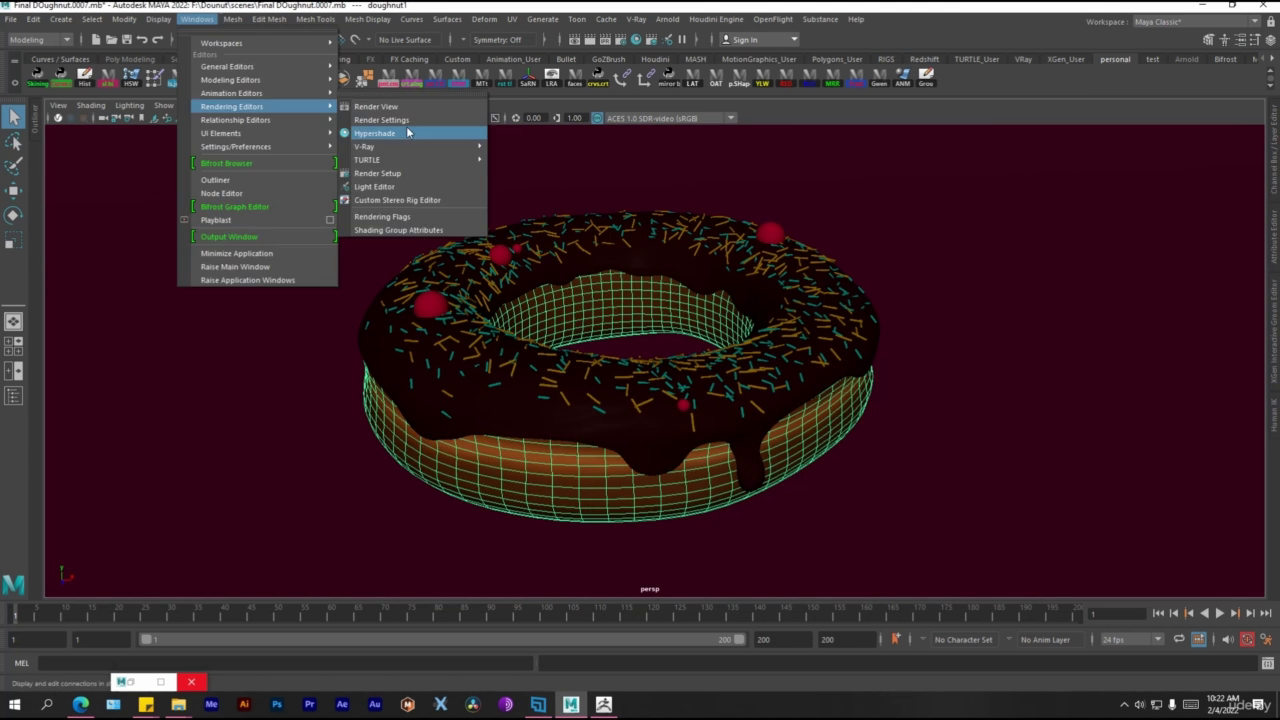Click the ANM shelf icon

tap(903, 77)
